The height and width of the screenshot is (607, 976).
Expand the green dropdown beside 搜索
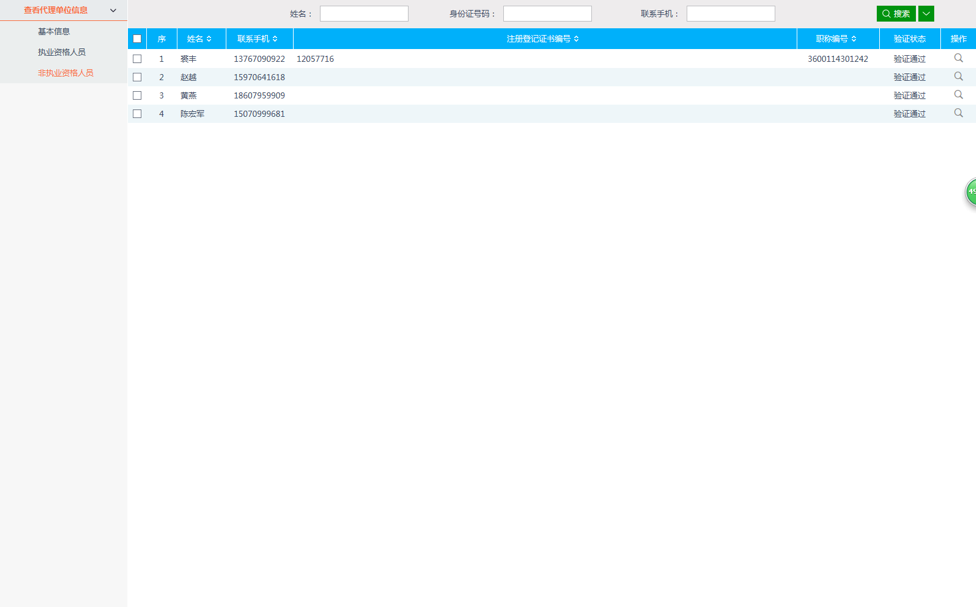[x=926, y=14]
